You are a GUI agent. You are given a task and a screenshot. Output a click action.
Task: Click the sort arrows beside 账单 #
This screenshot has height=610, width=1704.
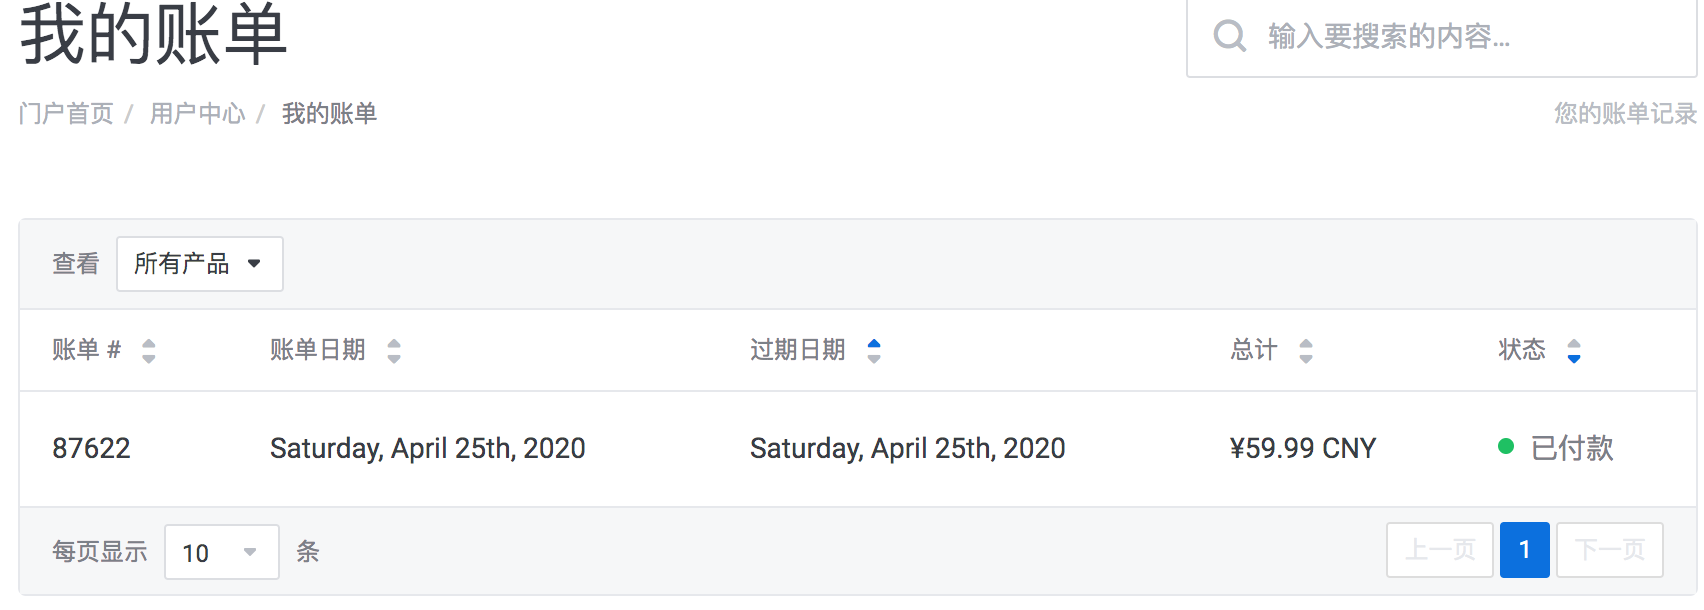148,350
